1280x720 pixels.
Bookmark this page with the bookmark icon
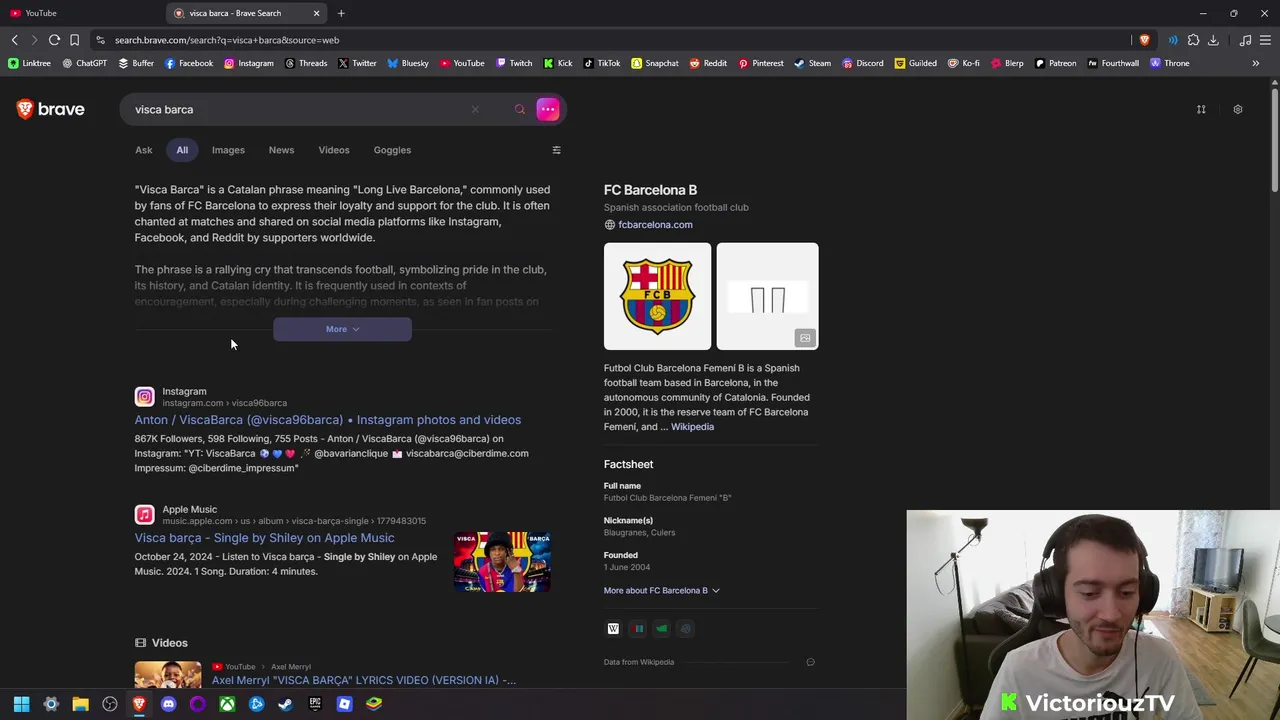coord(74,40)
